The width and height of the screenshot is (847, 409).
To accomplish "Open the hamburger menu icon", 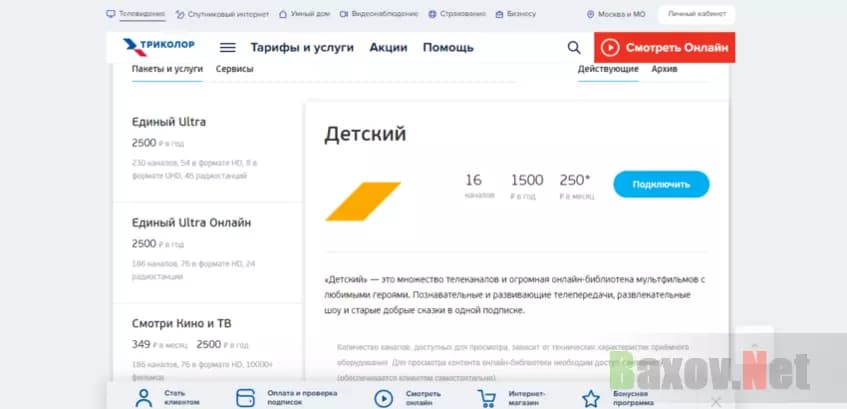I will (x=227, y=48).
